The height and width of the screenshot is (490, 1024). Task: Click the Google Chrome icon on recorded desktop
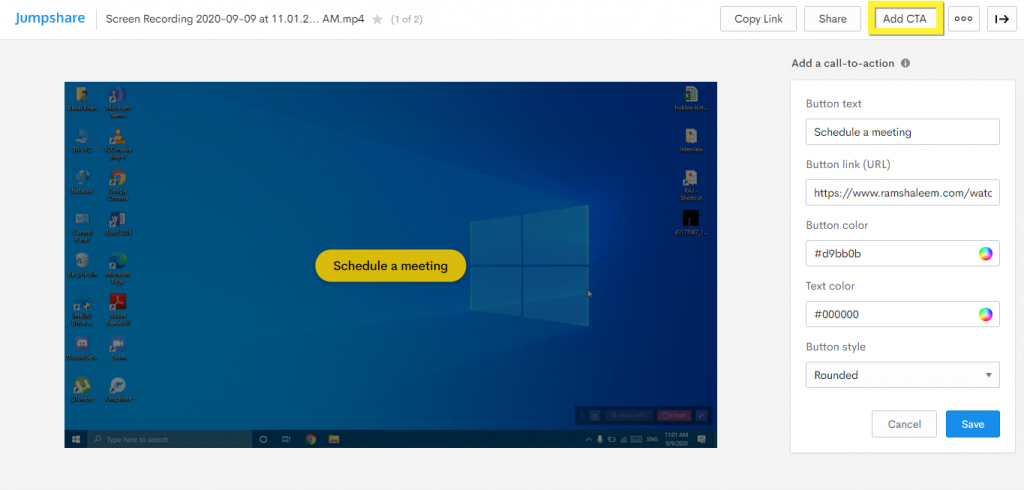click(118, 179)
